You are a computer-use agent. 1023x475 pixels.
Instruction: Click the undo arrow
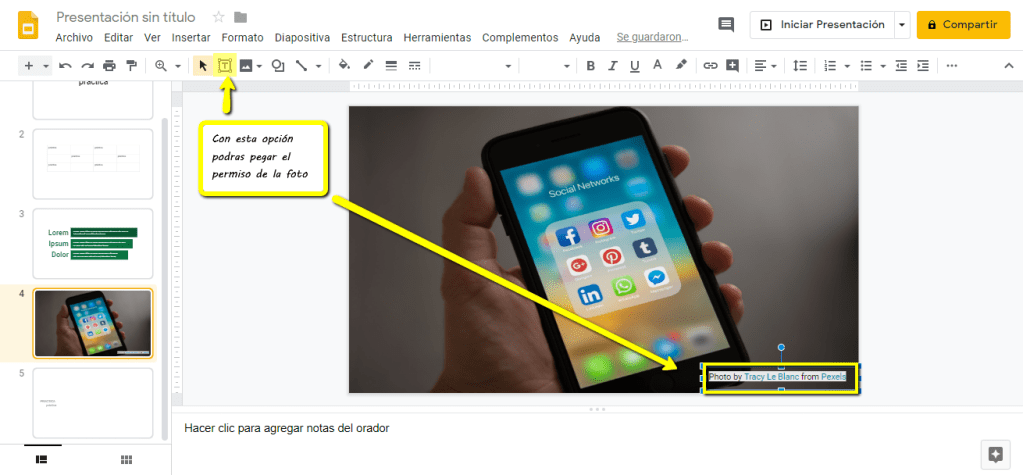(x=65, y=66)
